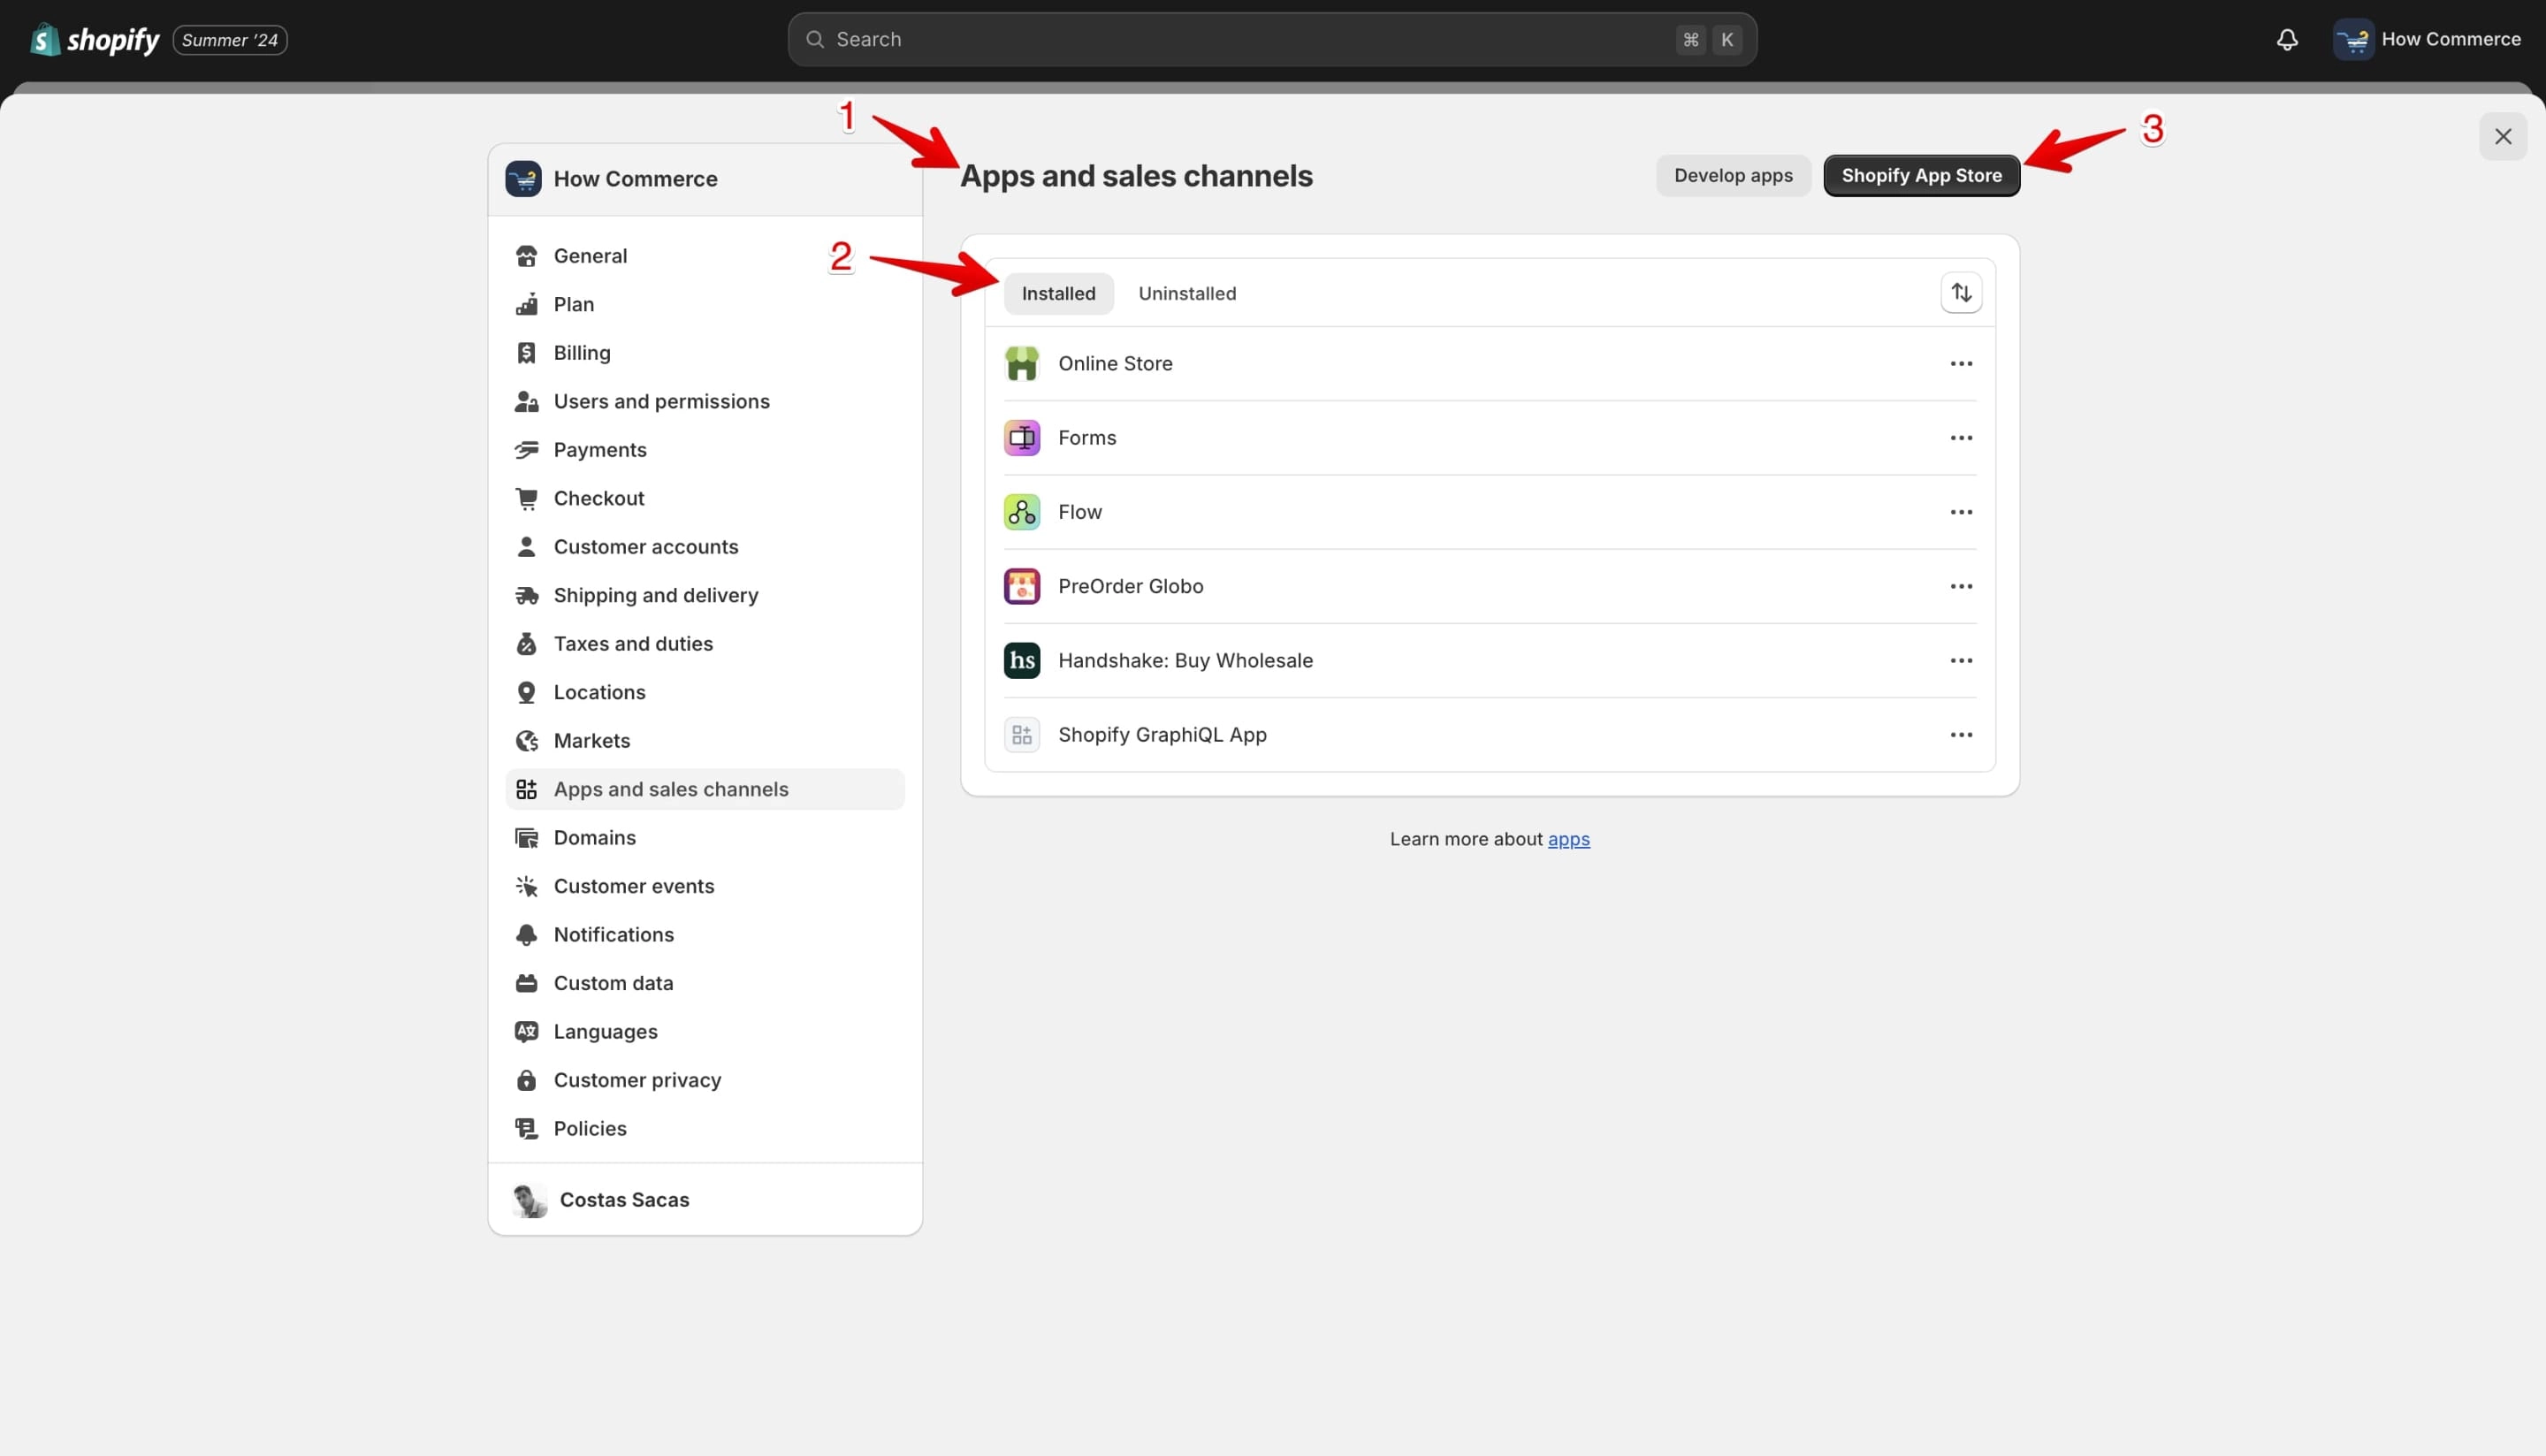Select the Installed tab

point(1058,294)
